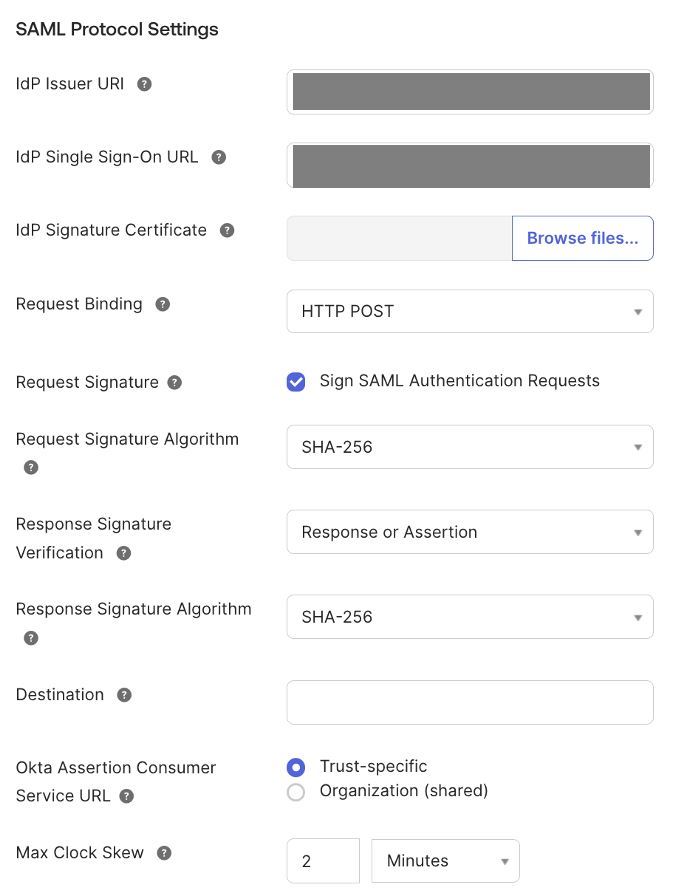686x894 pixels.
Task: View help icon under Response Signature Algorithm
Action: click(31, 638)
